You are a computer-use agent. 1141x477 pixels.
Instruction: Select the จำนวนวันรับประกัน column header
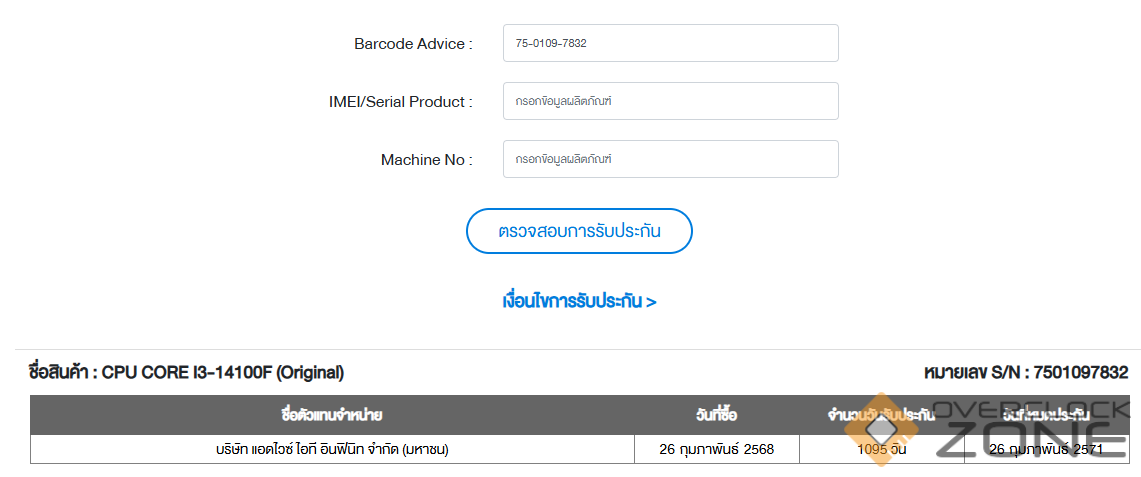(x=880, y=415)
